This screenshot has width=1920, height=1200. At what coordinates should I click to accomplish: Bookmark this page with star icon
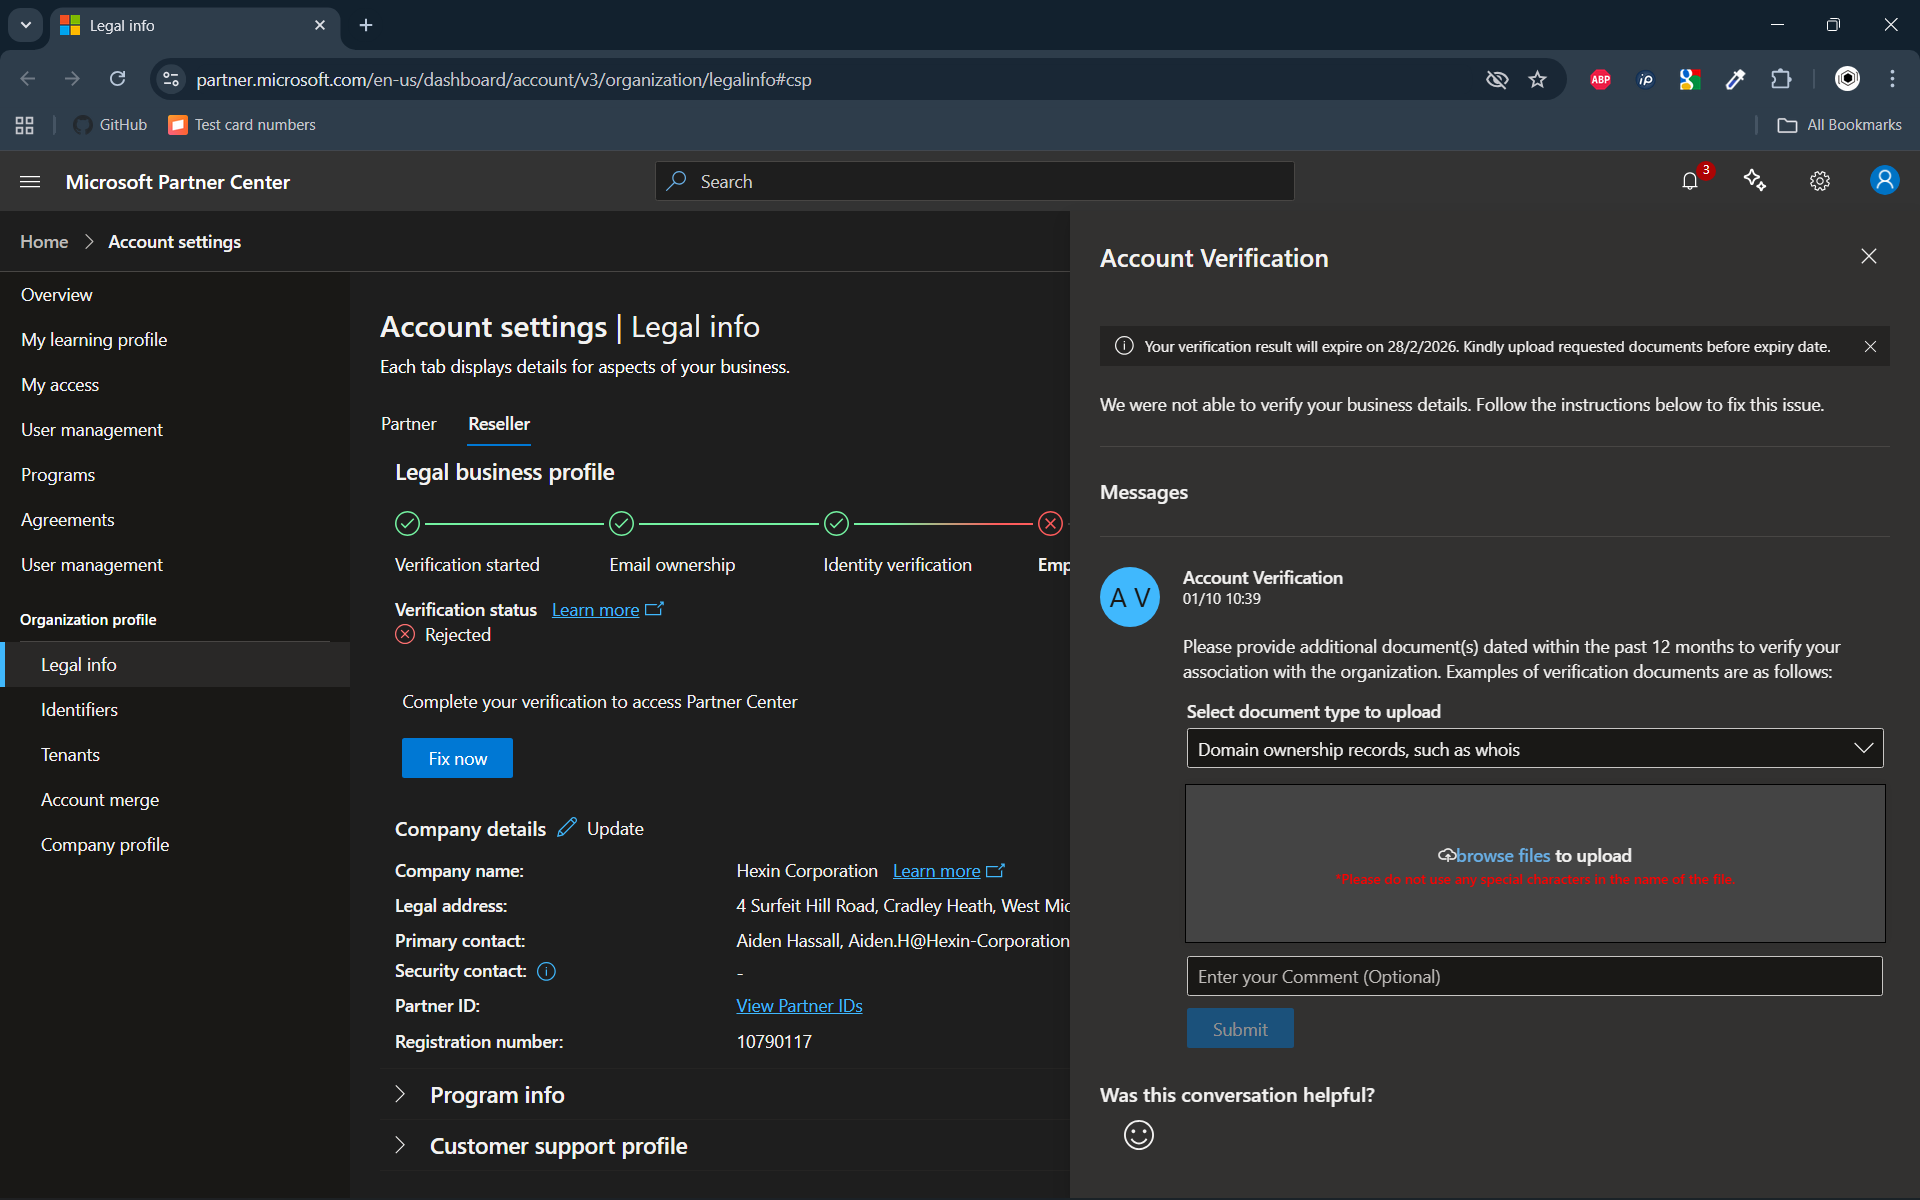pos(1537,80)
